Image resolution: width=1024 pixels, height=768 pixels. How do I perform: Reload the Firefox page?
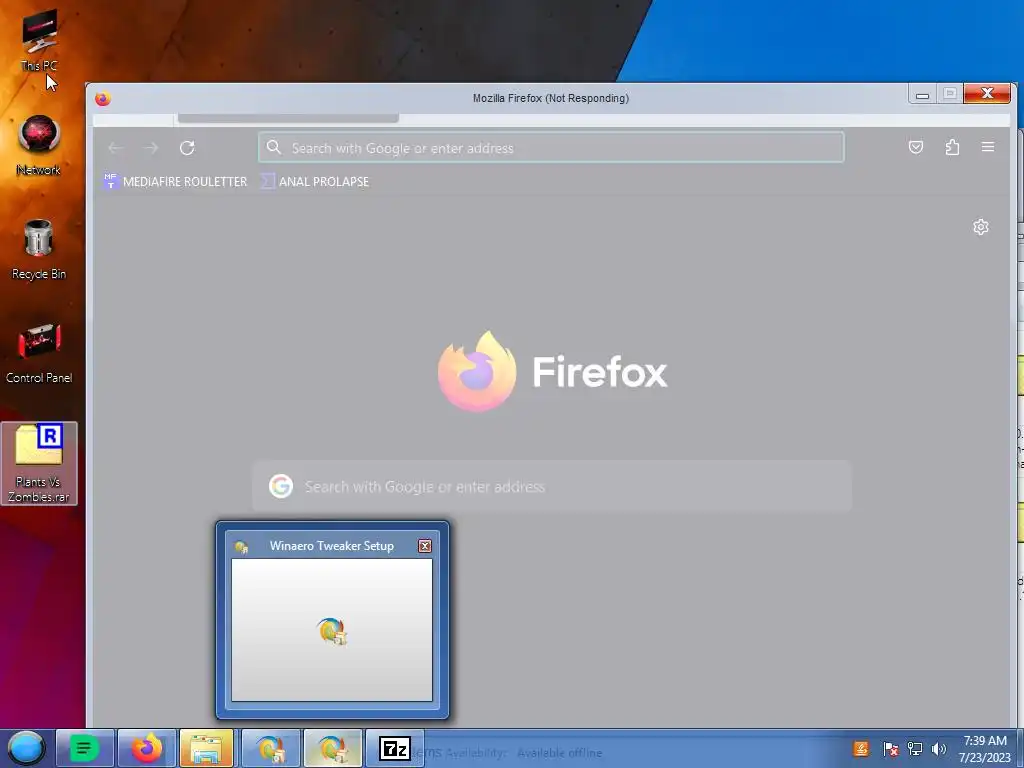tap(187, 148)
